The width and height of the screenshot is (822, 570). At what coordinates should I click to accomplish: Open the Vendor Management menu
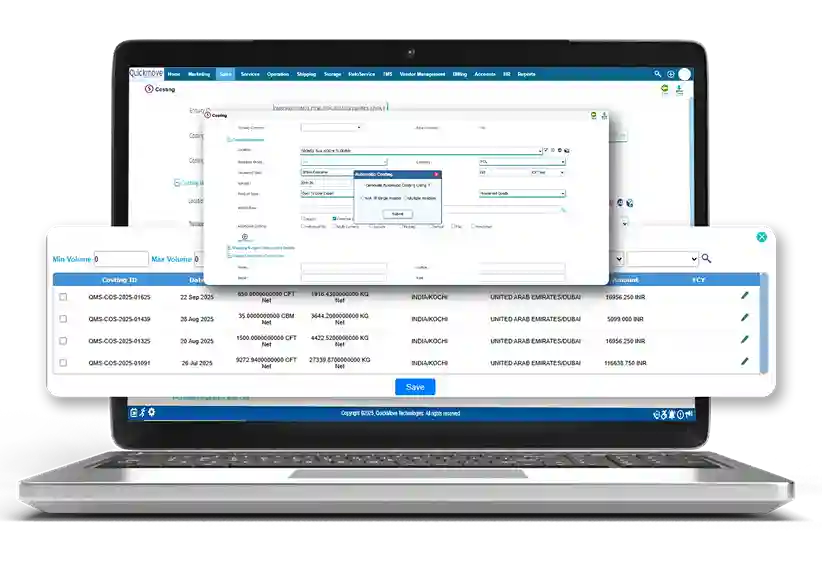(422, 74)
